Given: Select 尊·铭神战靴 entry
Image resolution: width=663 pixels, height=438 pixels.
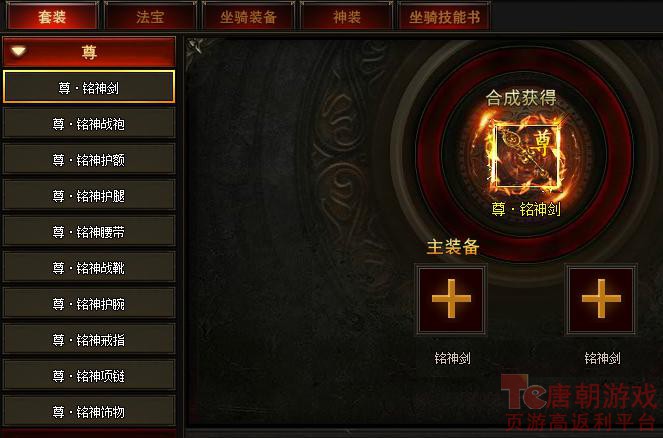Looking at the screenshot, I should coord(89,267).
